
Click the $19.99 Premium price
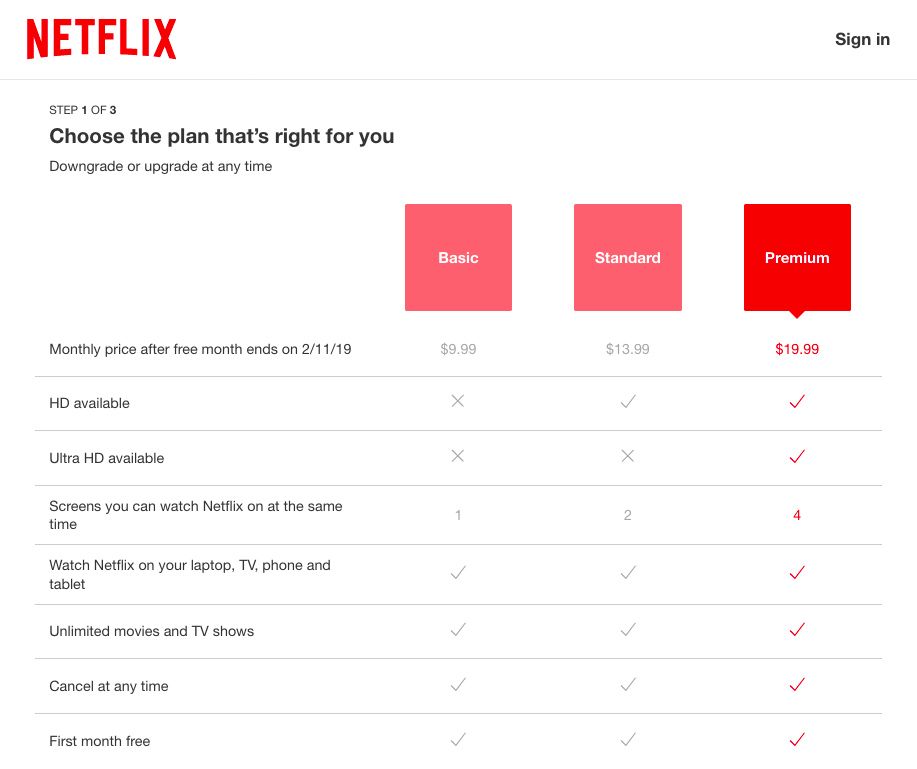click(x=796, y=349)
